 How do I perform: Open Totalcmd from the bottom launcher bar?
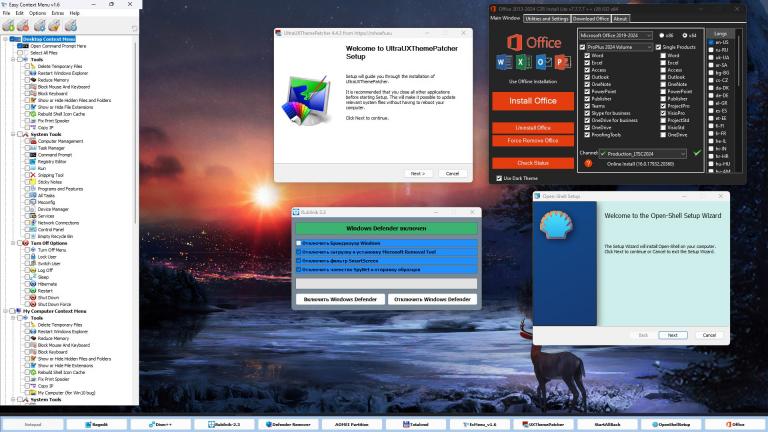[416, 424]
